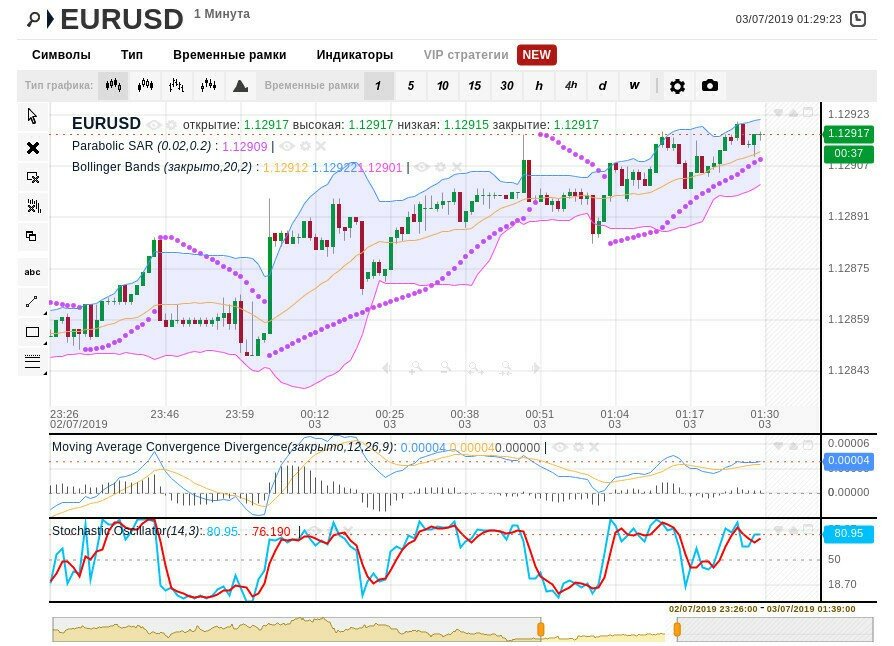
Task: Click the delete drawings X tool
Action: [32, 147]
